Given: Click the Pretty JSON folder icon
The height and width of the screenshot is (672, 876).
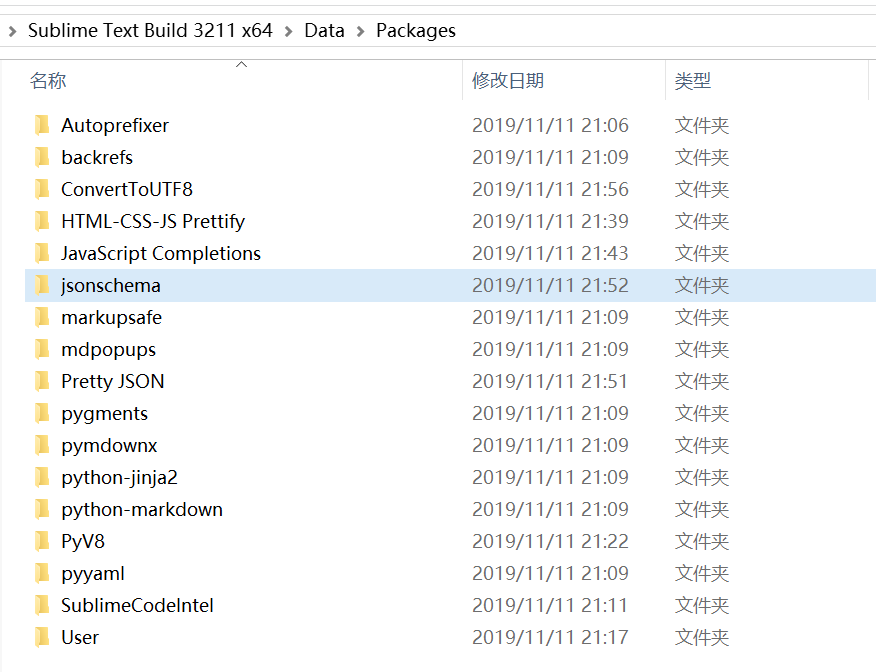Looking at the screenshot, I should [42, 381].
